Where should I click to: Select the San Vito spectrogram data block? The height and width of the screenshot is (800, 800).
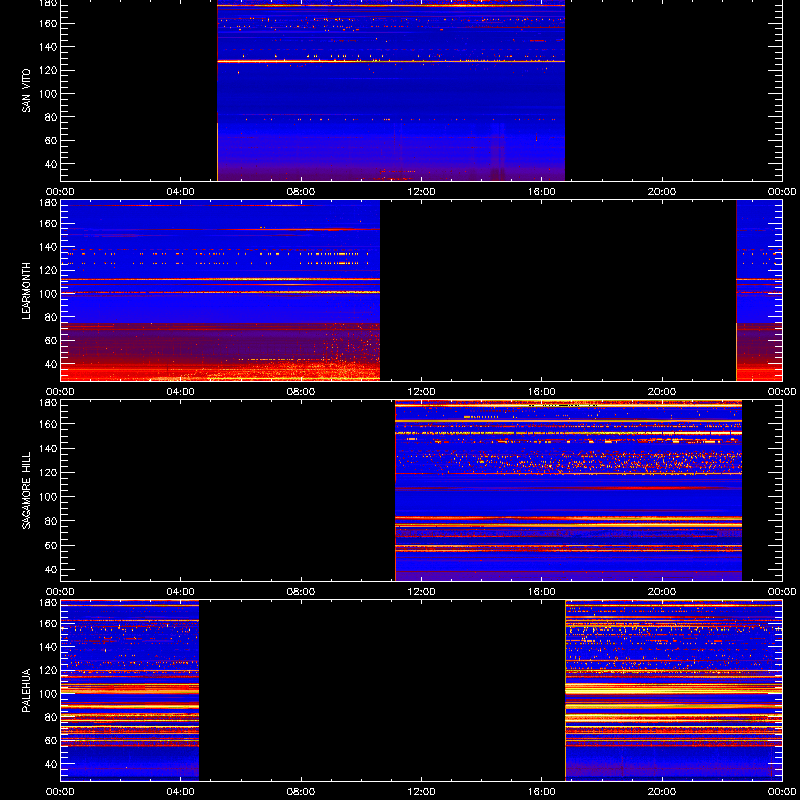click(x=391, y=90)
